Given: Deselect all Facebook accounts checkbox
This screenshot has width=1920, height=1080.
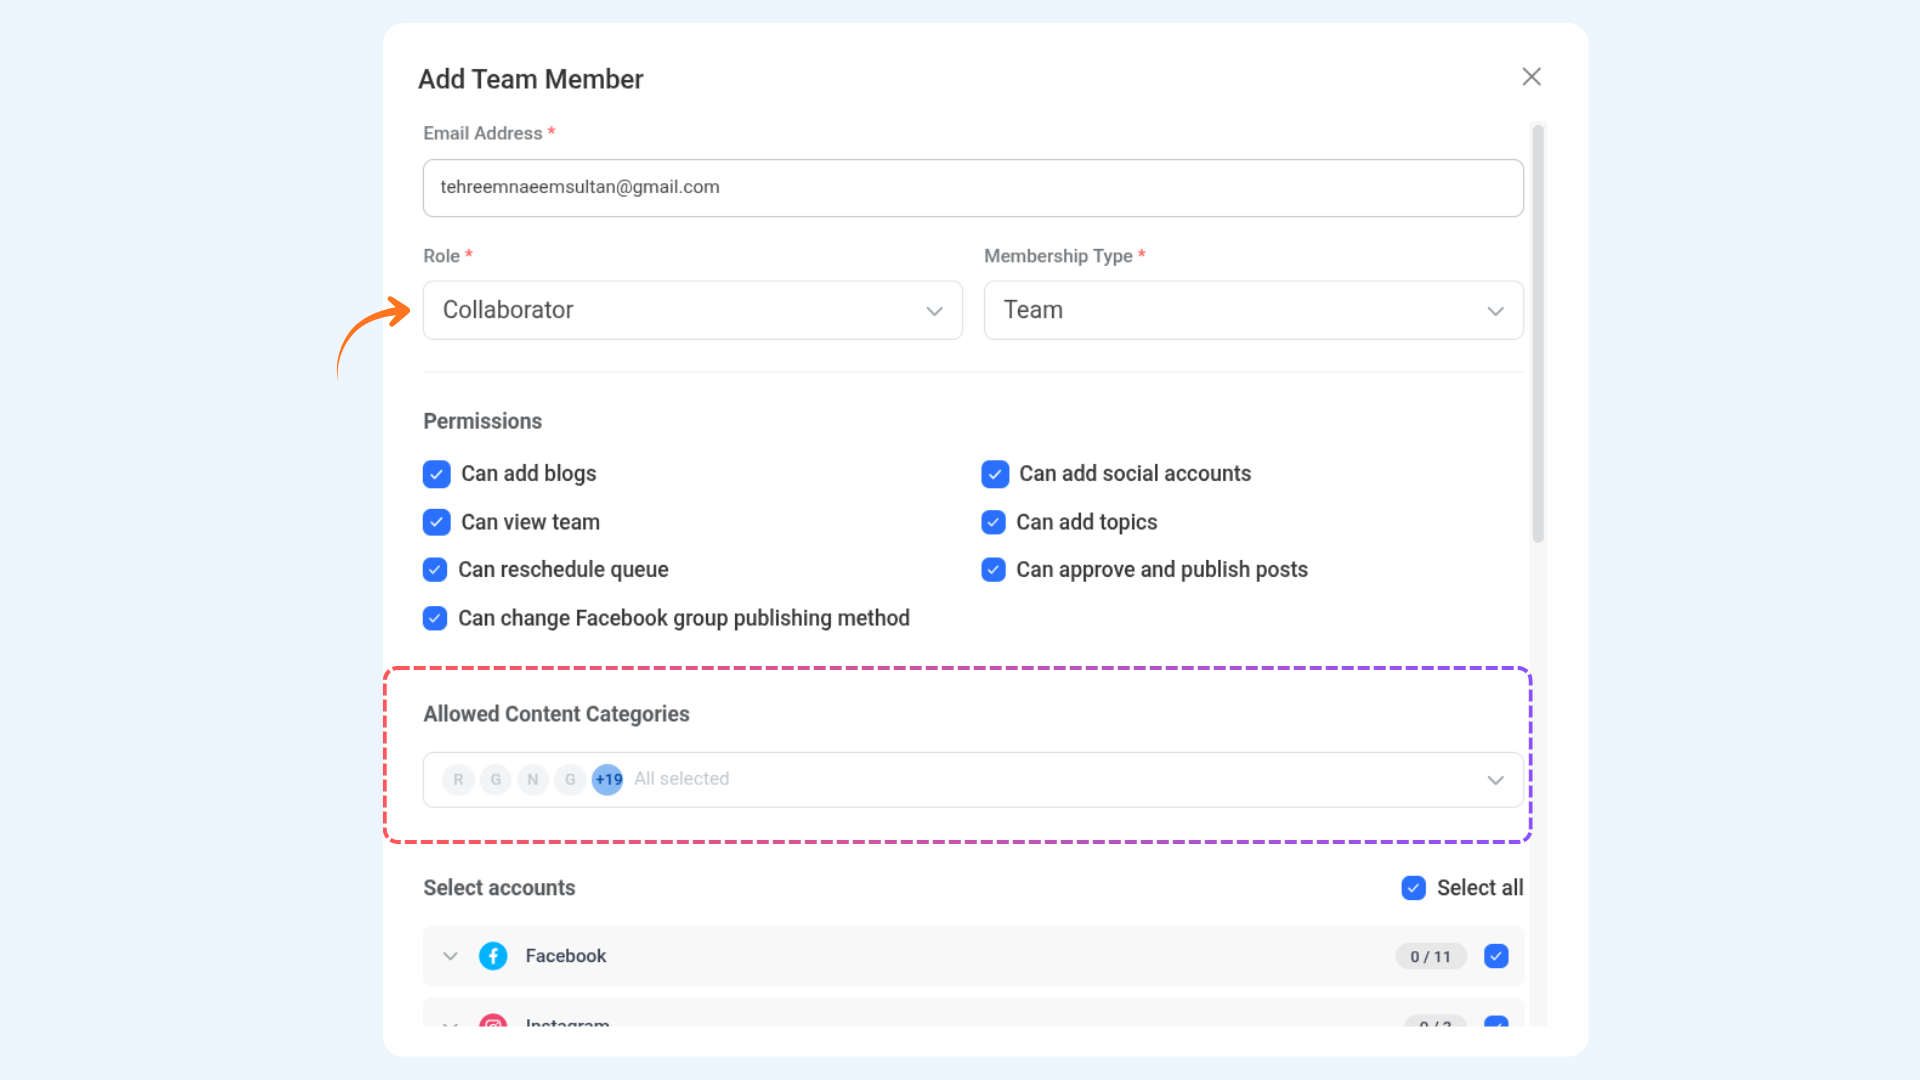Looking at the screenshot, I should pos(1496,956).
